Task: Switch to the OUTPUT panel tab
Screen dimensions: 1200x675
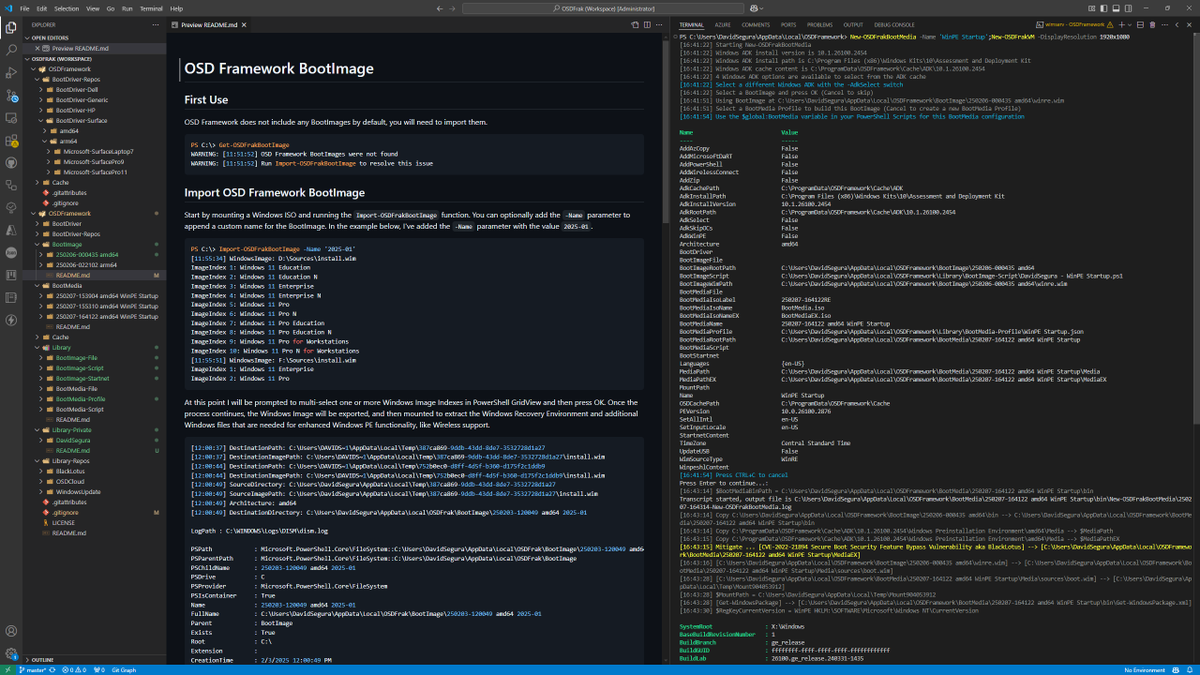Action: coord(853,24)
